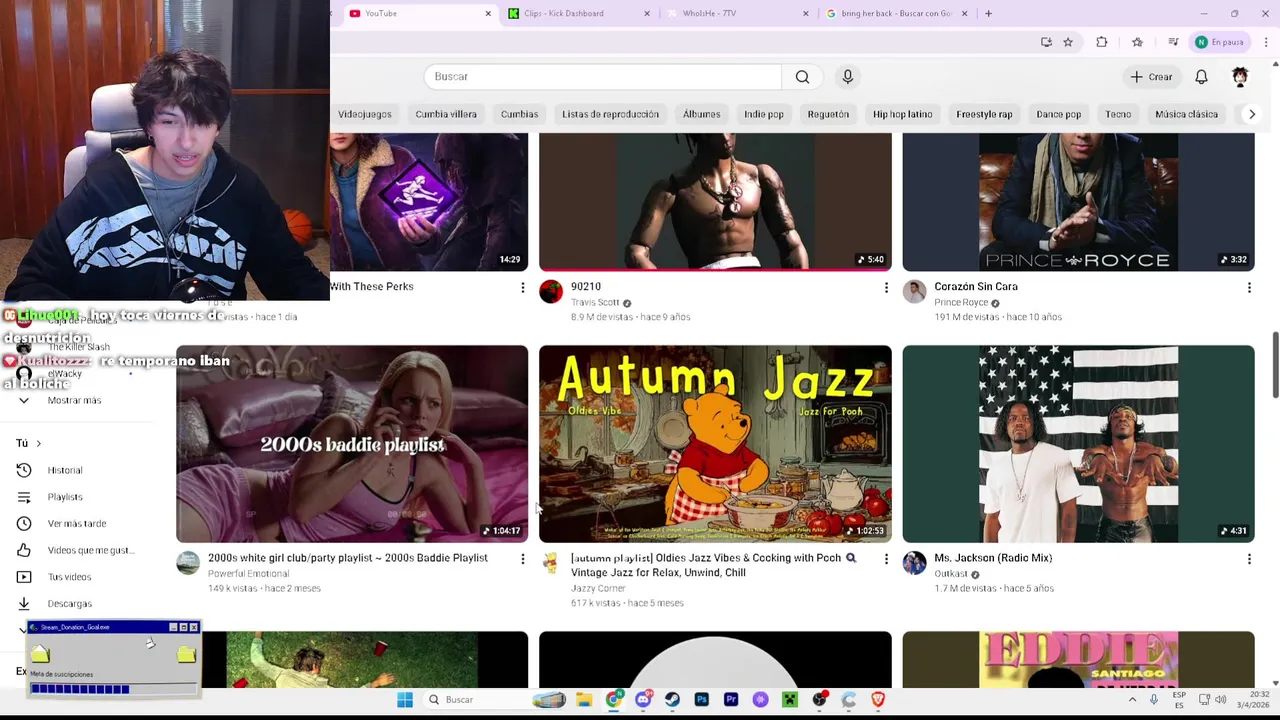Screen dimensions: 1280x720
Task: Open Playlists in the sidebar
Action: pyautogui.click(x=65, y=497)
